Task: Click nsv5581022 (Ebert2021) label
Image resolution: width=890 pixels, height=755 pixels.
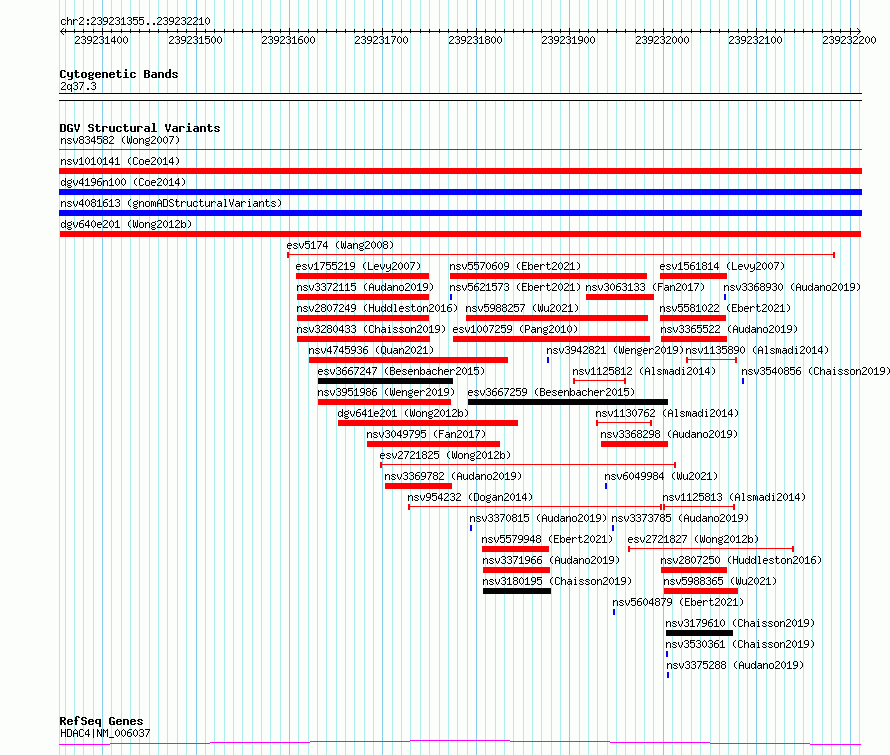Action: pos(725,308)
